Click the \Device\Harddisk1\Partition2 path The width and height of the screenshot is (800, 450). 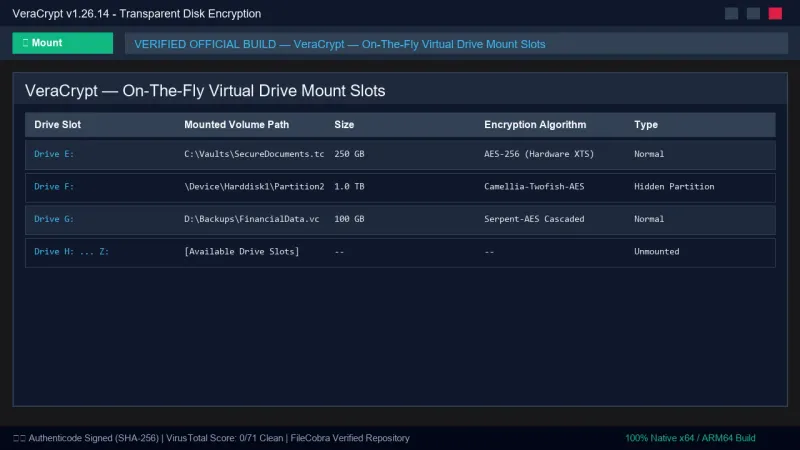(254, 187)
